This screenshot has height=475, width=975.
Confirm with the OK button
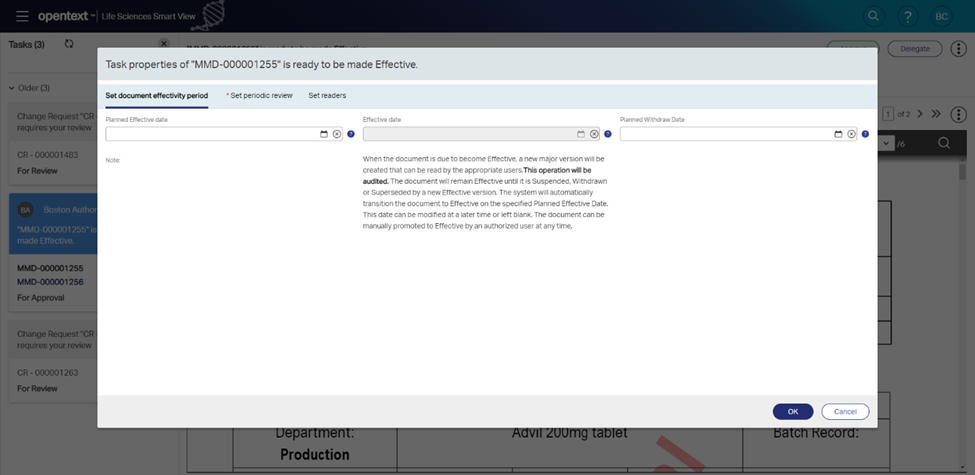click(x=793, y=412)
